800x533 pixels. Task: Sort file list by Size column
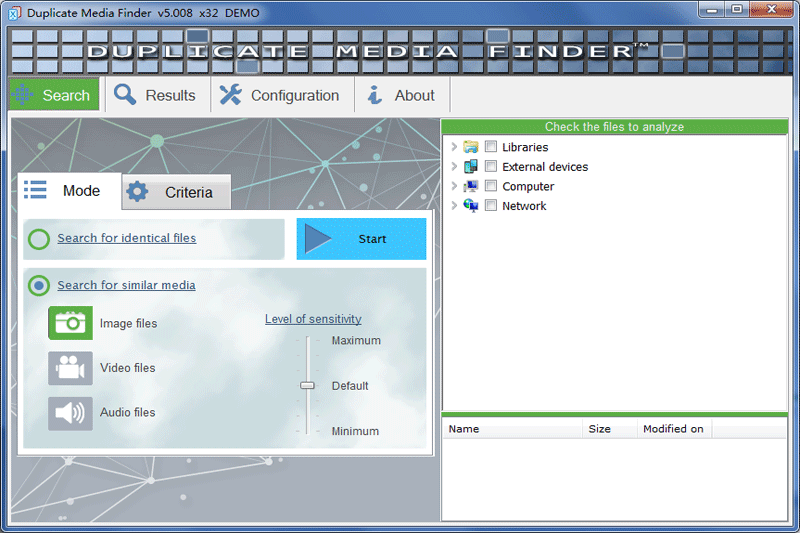[610, 429]
